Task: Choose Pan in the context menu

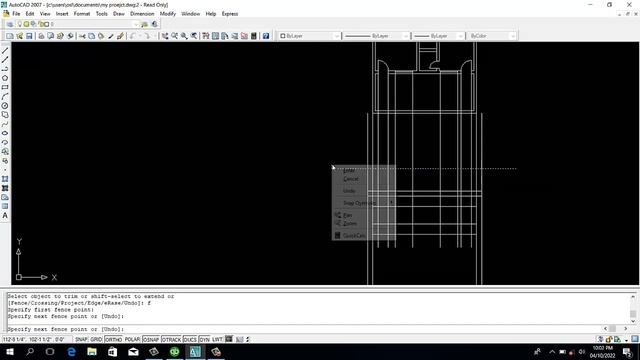Action: [364, 215]
